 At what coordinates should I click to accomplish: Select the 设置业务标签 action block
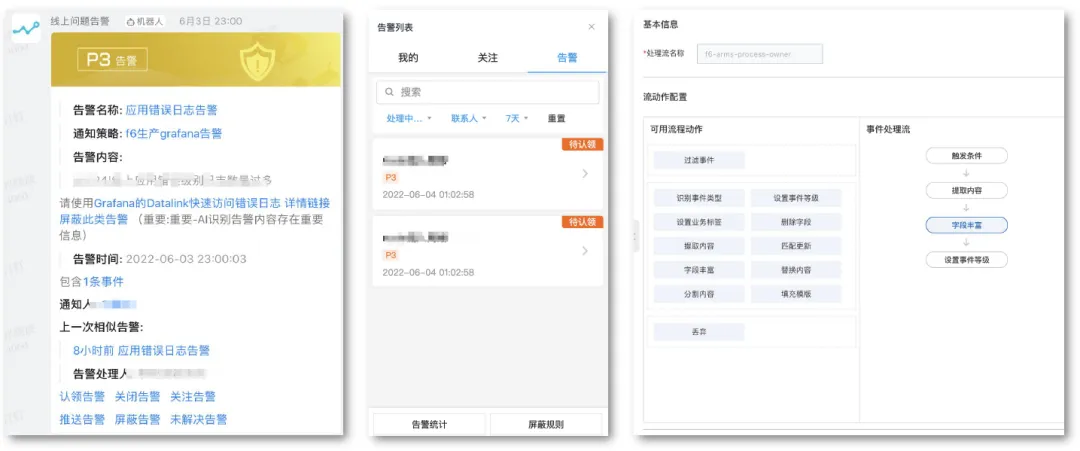pyautogui.click(x=699, y=222)
